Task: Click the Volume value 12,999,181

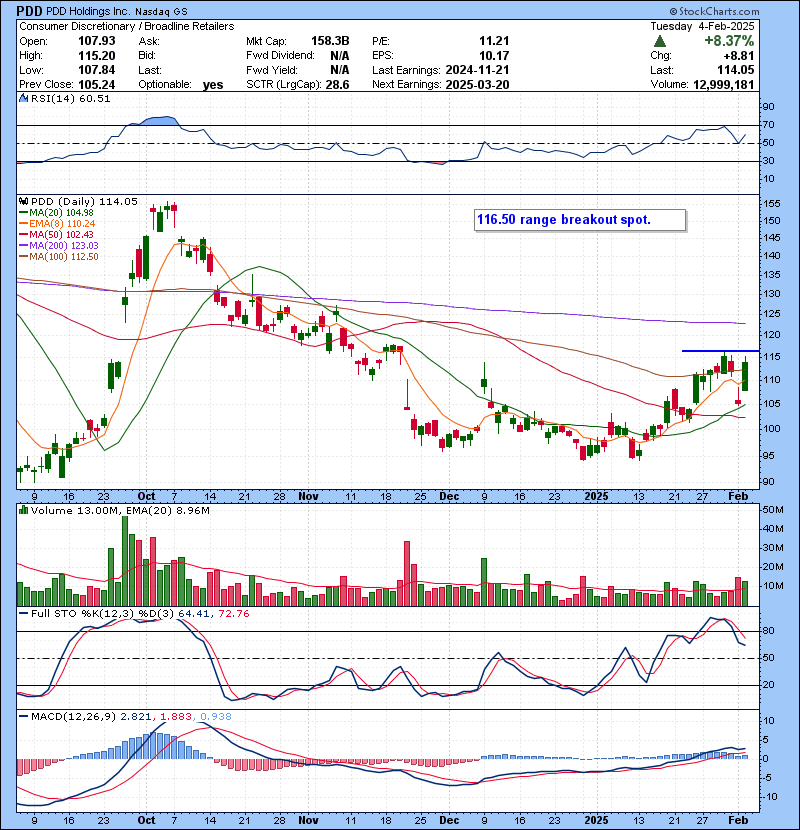Action: tap(723, 85)
